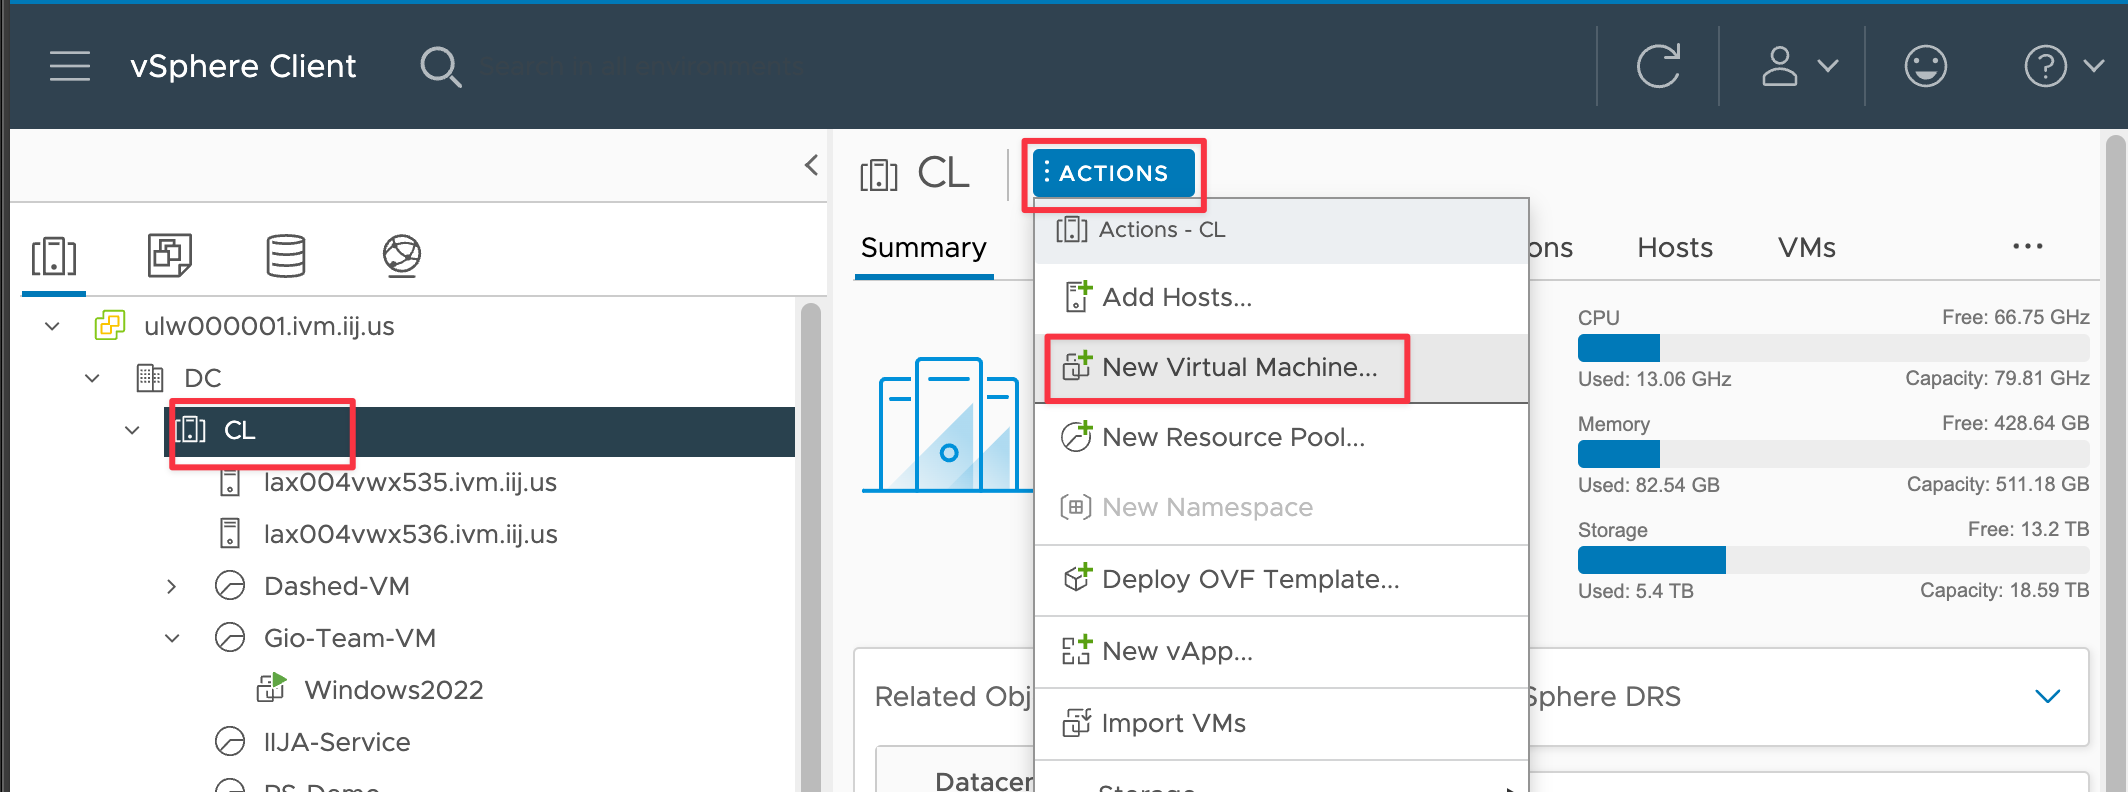Click the Deploy OVF Template menu icon

pyautogui.click(x=1077, y=577)
